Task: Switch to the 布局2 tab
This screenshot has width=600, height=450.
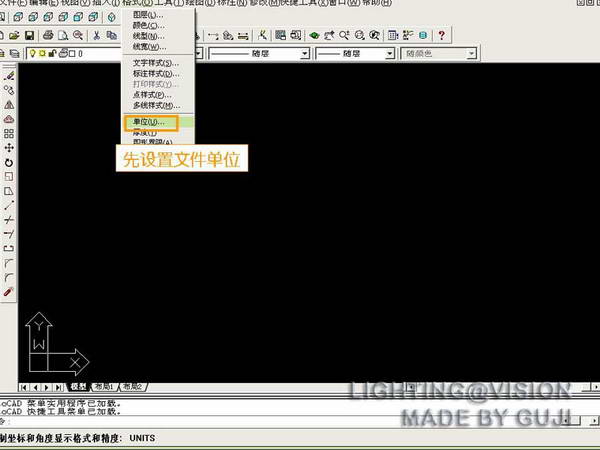Action: pyautogui.click(x=132, y=387)
